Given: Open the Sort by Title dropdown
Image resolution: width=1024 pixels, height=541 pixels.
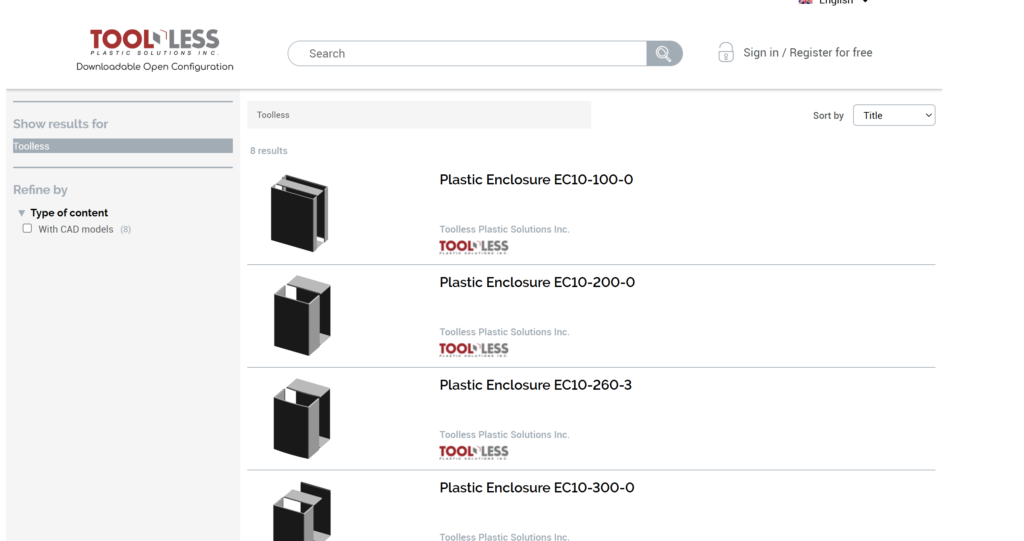Looking at the screenshot, I should click(x=893, y=116).
